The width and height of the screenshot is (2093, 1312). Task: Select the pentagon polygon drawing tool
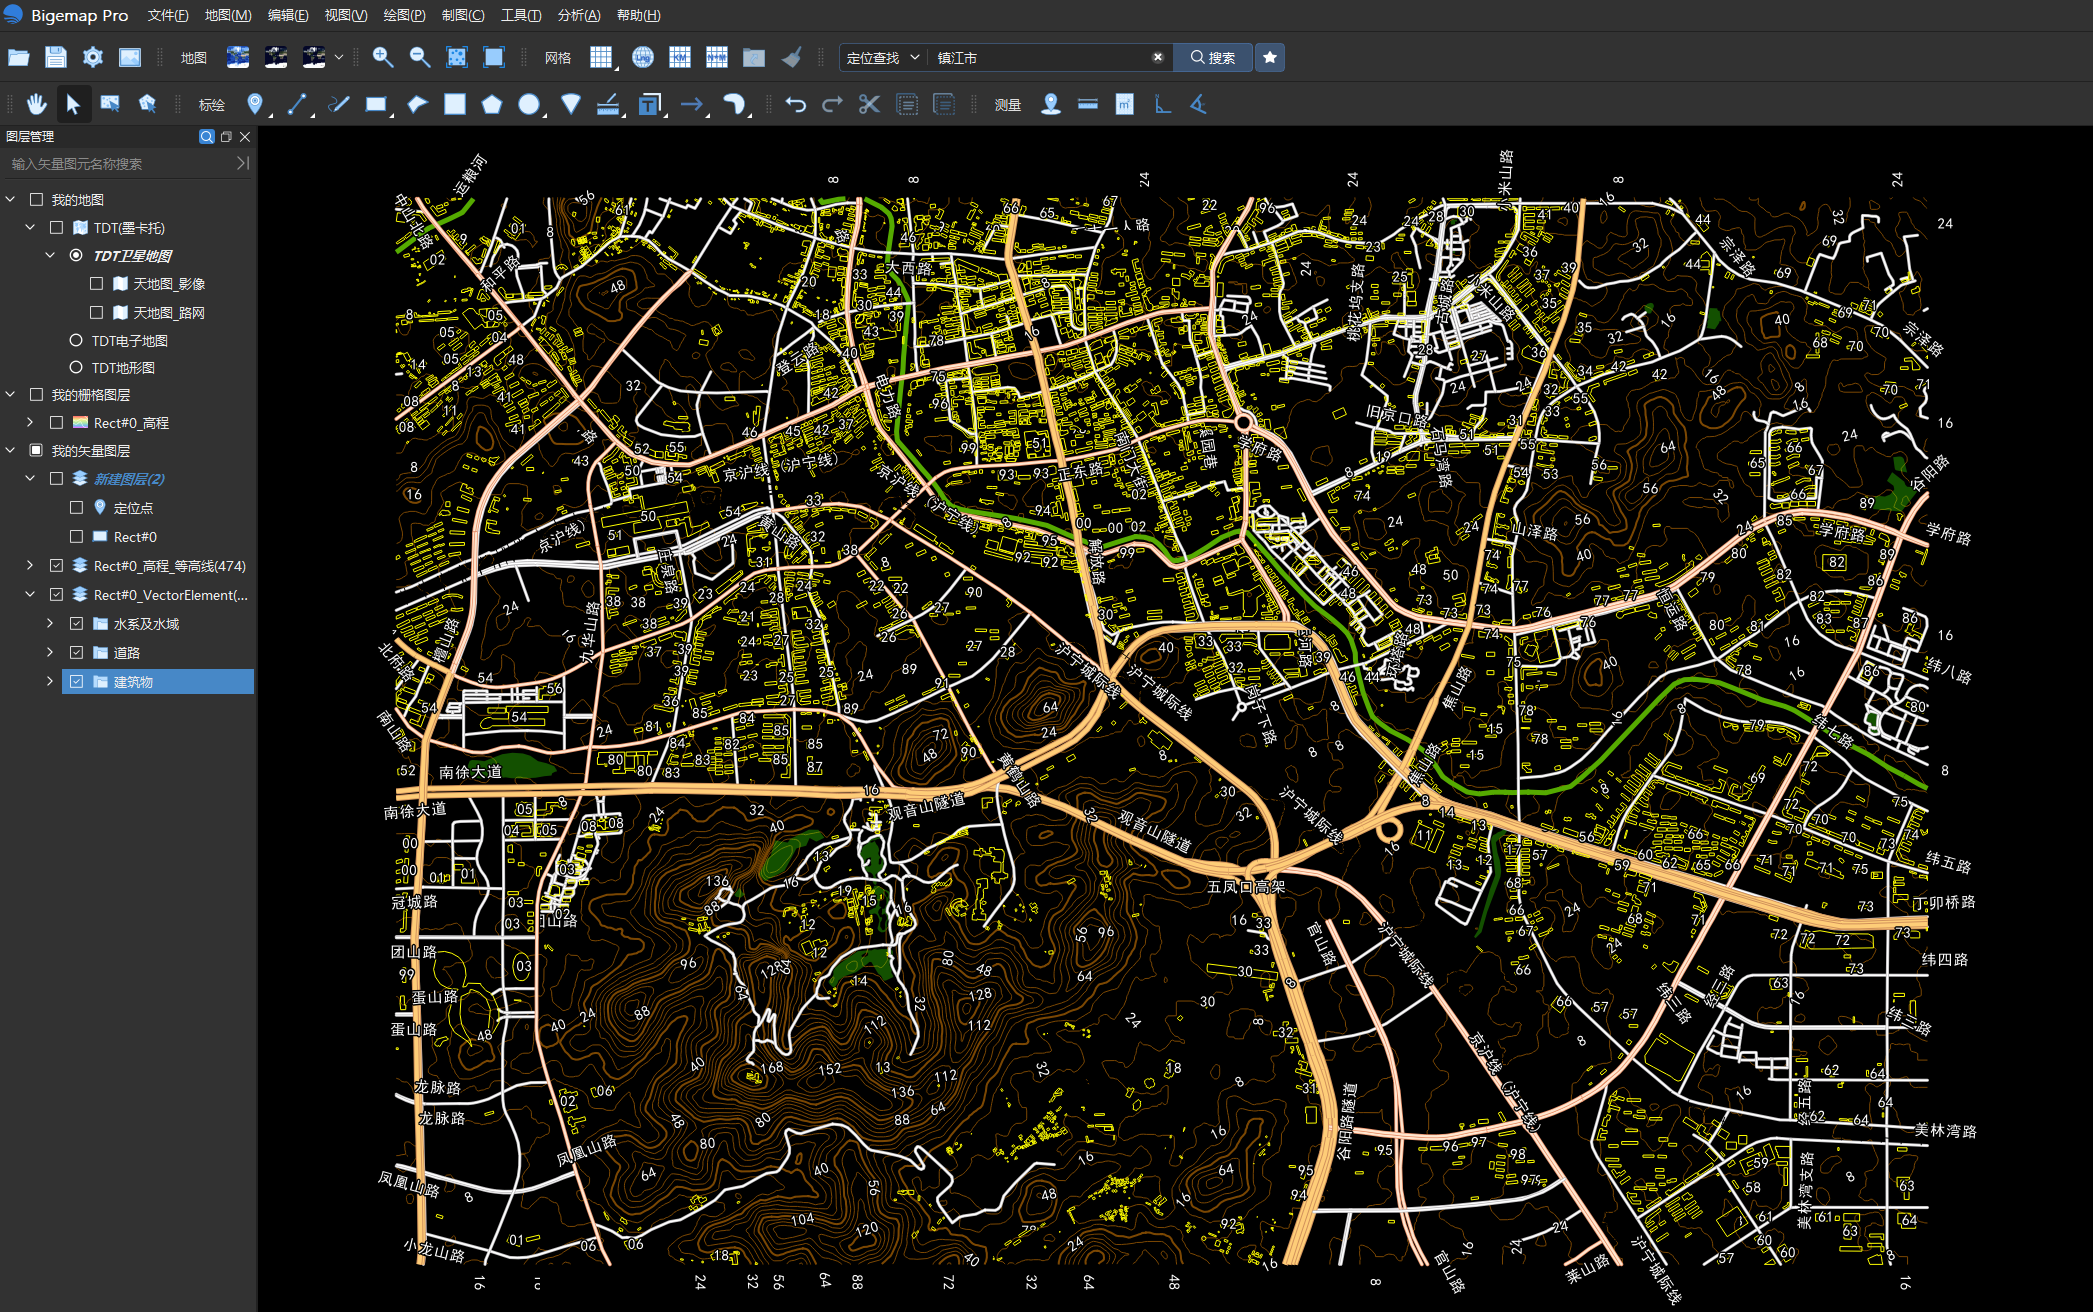(491, 104)
